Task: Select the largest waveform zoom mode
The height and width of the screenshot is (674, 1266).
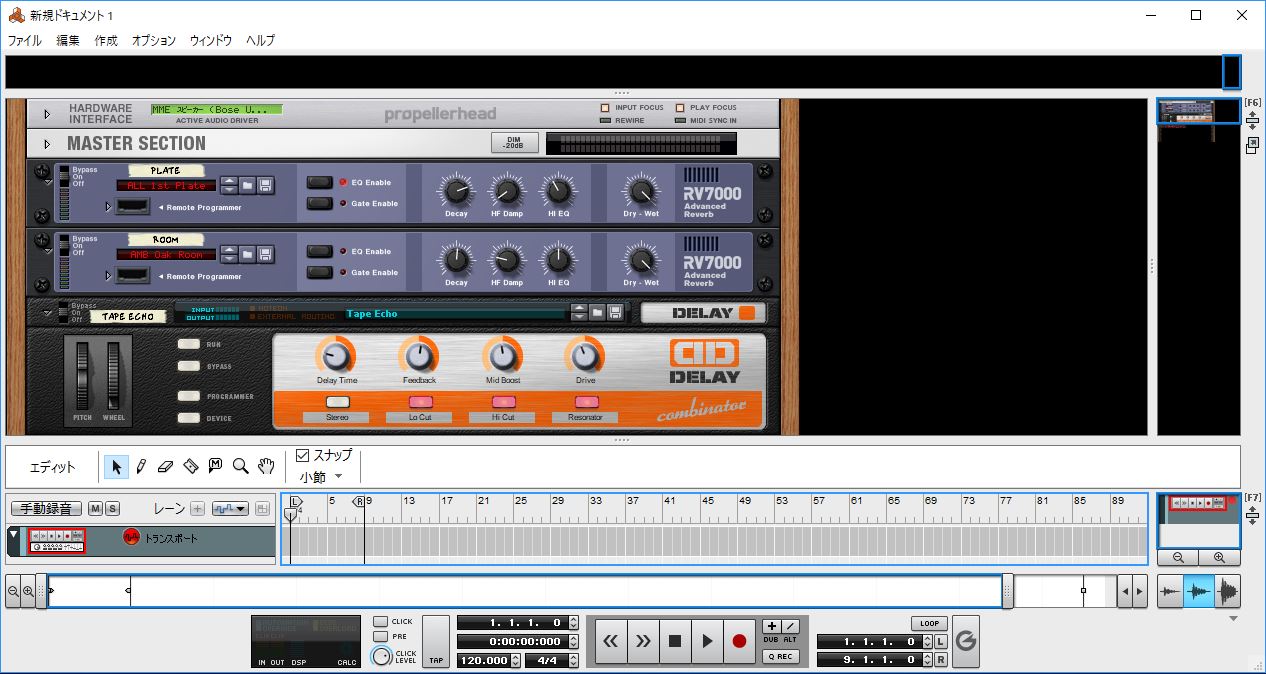Action: click(x=1227, y=592)
